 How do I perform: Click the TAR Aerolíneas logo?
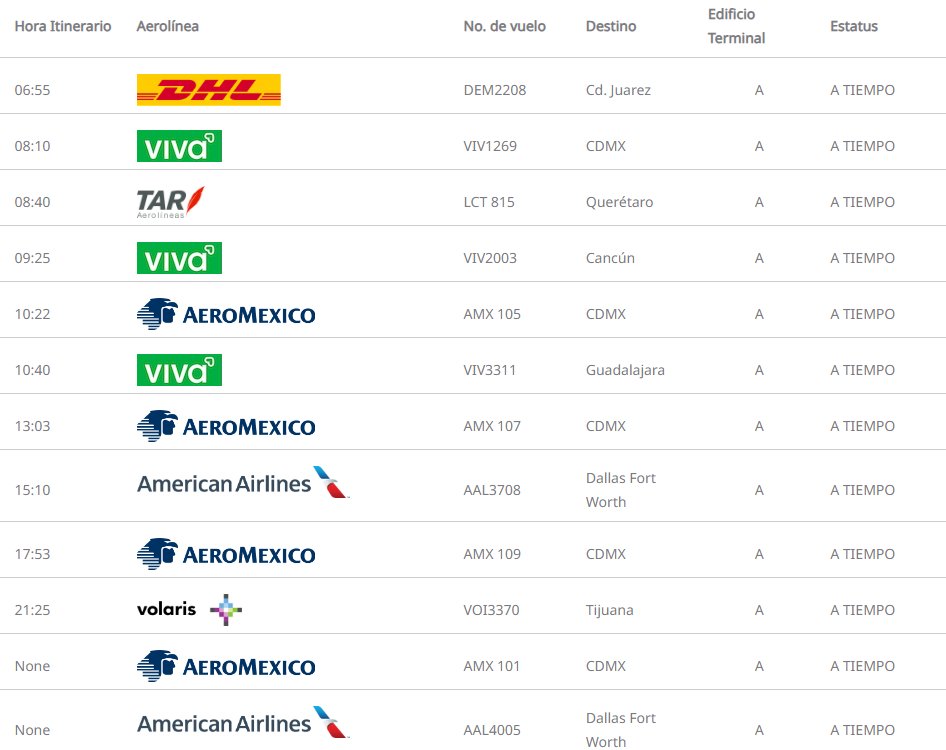click(171, 202)
